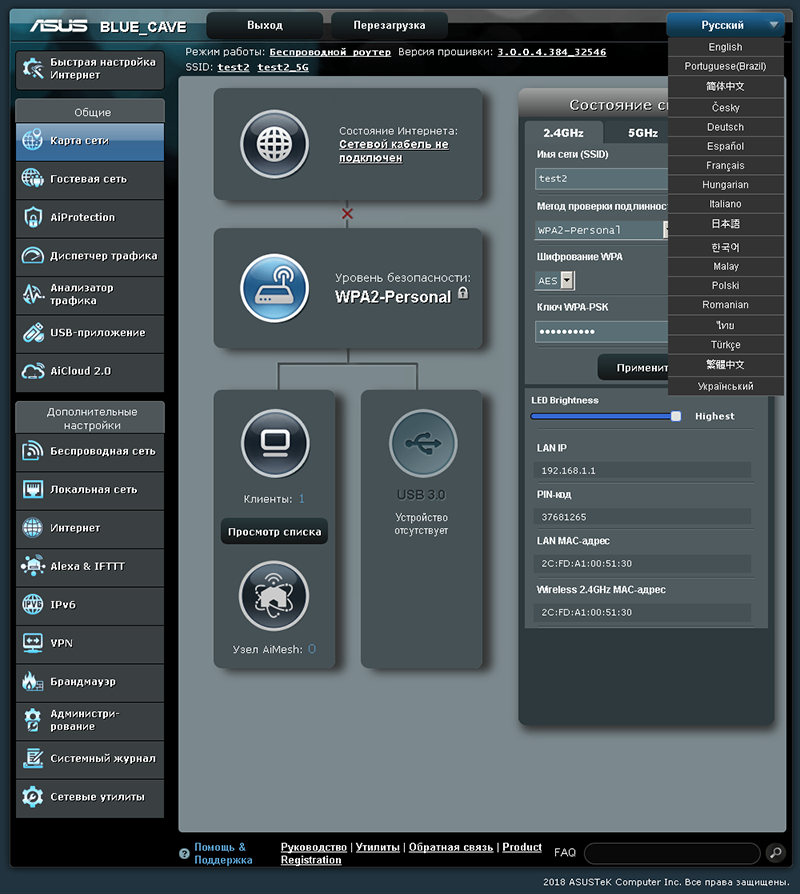This screenshot has height=894, width=800.
Task: Open AiCloud 2.0 sidebar item
Action: click(x=90, y=371)
